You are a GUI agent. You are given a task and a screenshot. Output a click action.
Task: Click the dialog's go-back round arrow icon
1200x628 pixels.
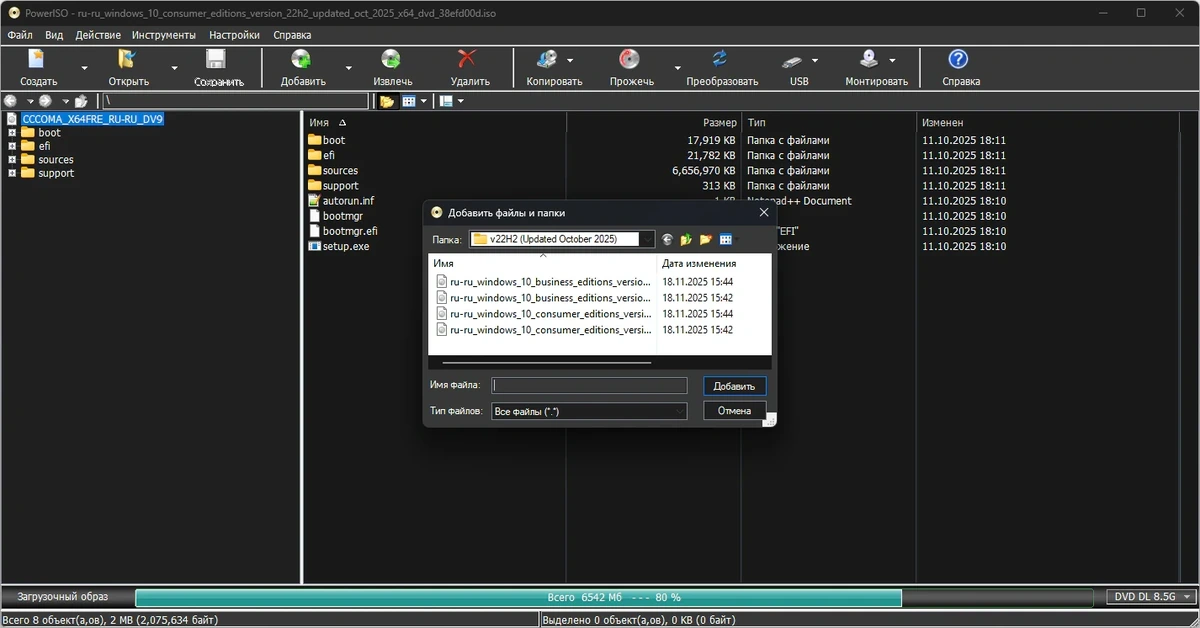[668, 239]
